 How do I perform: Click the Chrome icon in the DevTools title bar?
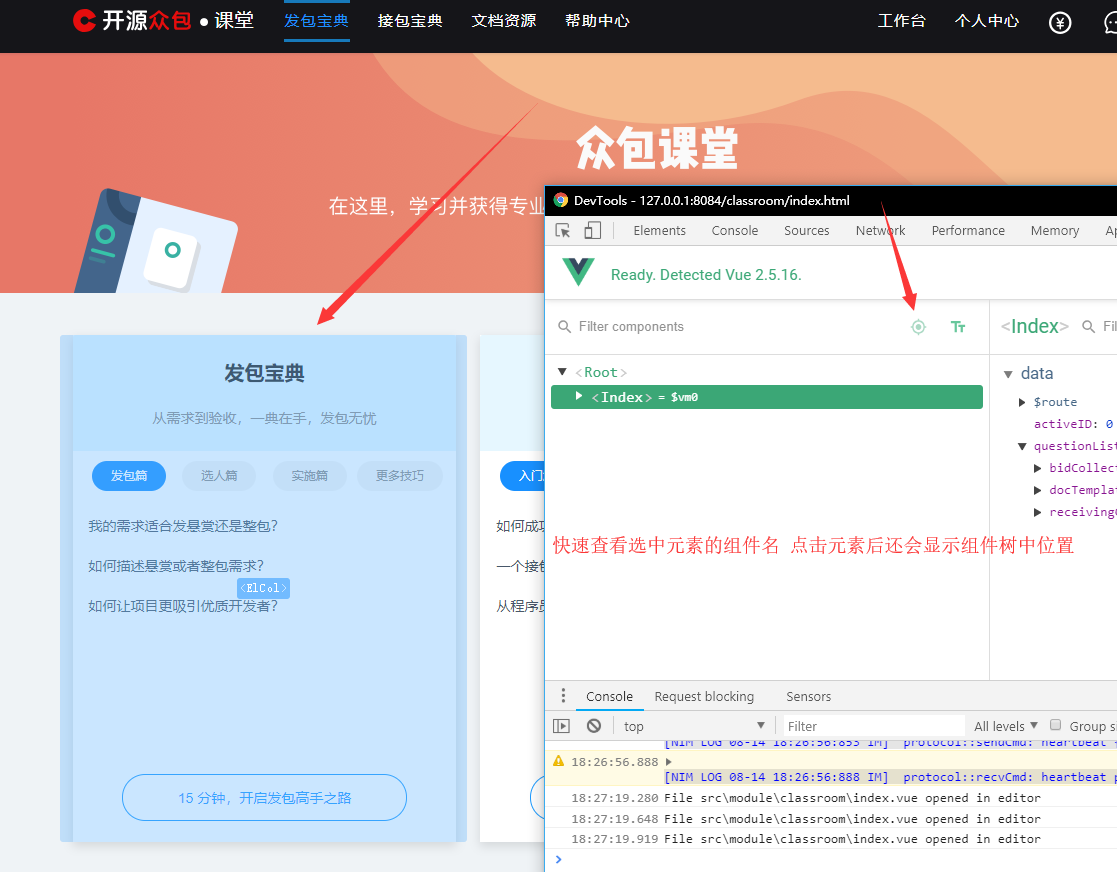(561, 200)
